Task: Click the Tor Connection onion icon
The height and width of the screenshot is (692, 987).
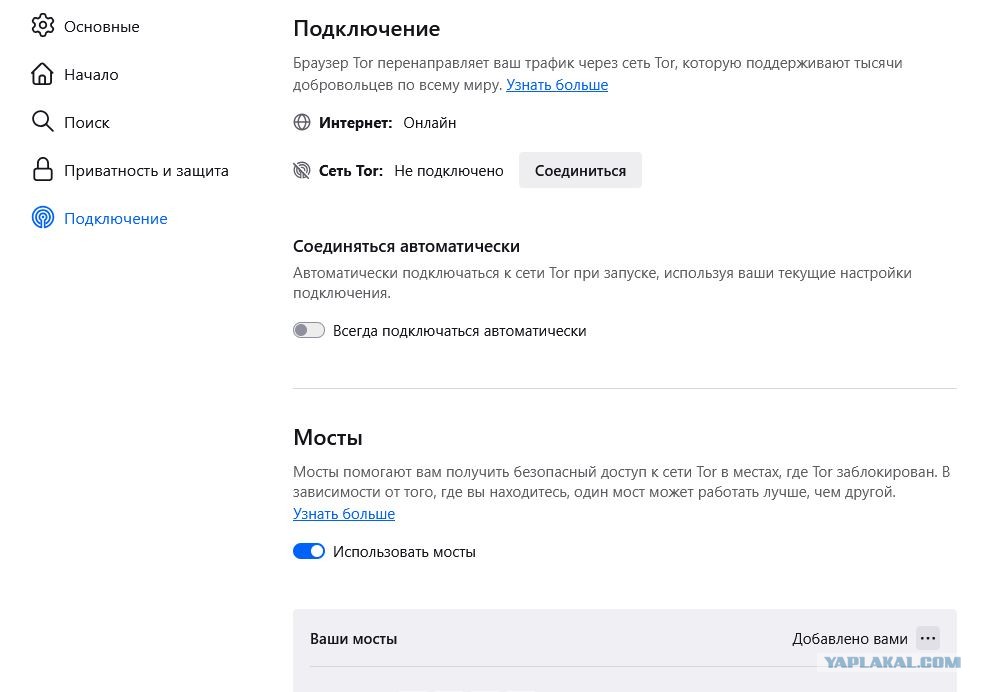Action: click(42, 217)
